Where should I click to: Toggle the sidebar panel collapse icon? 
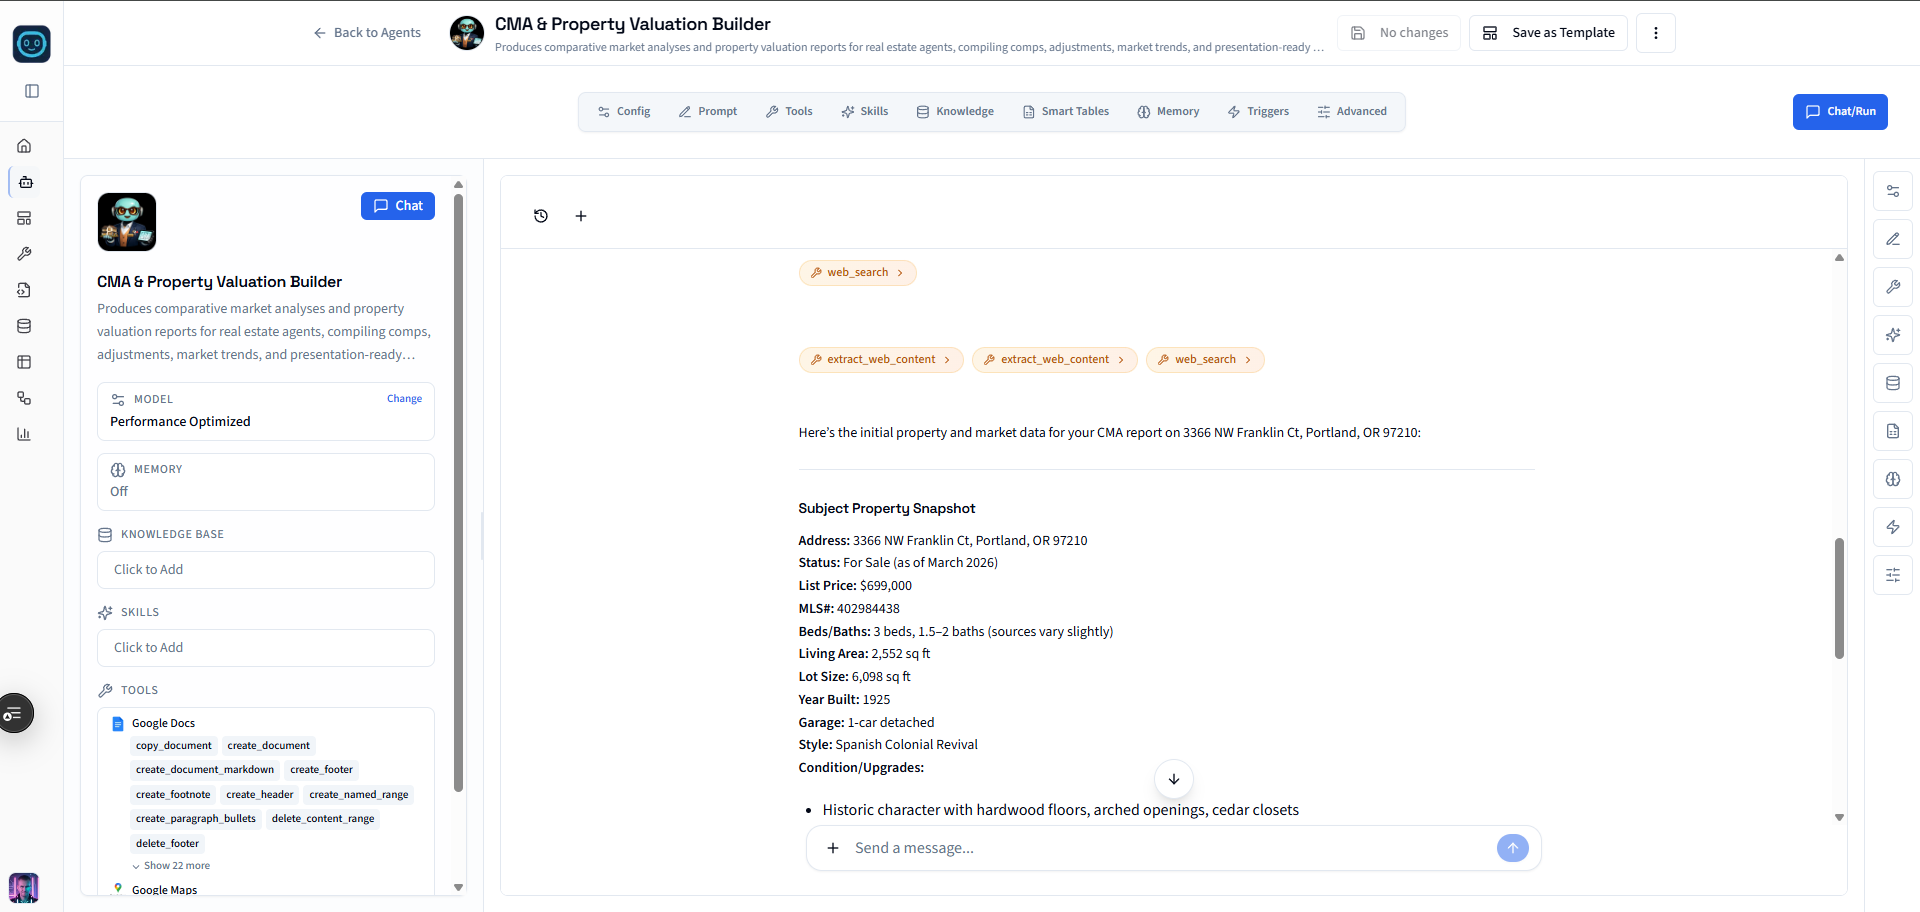(x=32, y=91)
